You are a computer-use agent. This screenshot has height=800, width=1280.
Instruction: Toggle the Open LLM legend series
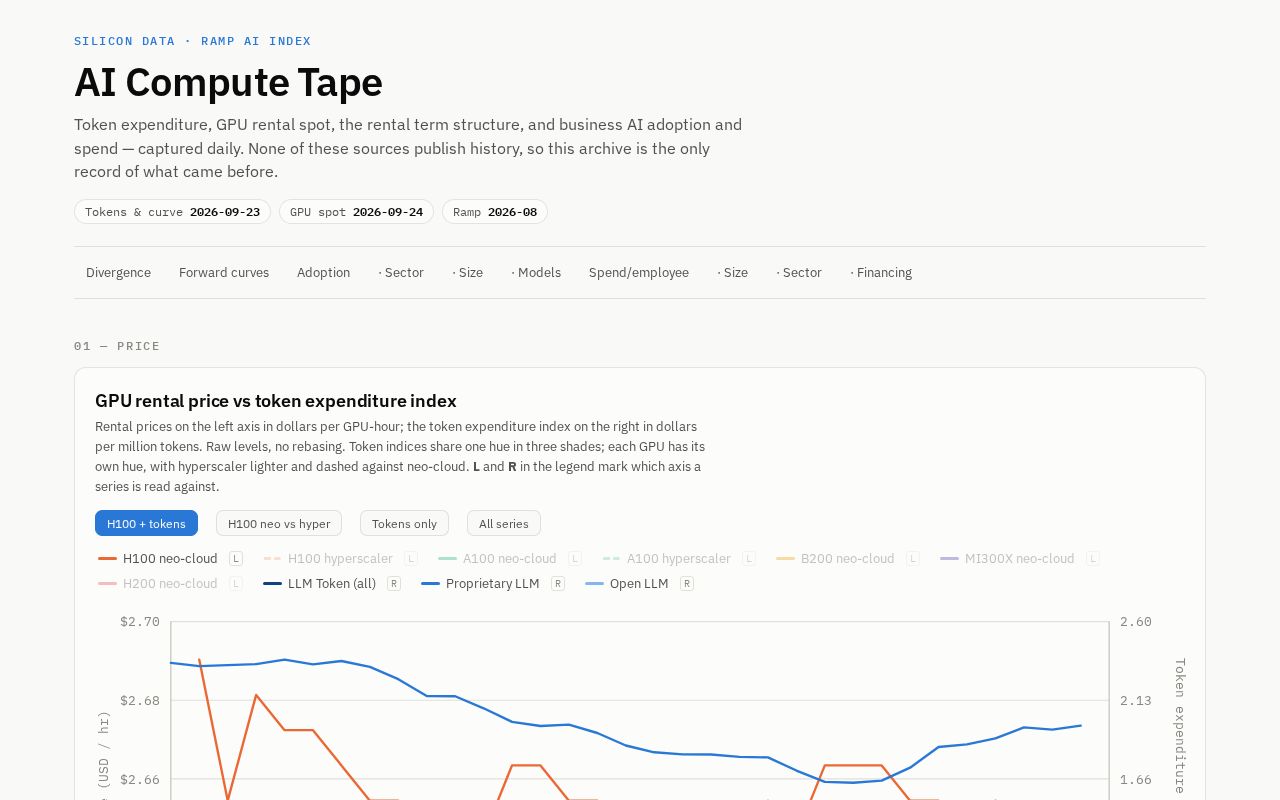point(640,584)
